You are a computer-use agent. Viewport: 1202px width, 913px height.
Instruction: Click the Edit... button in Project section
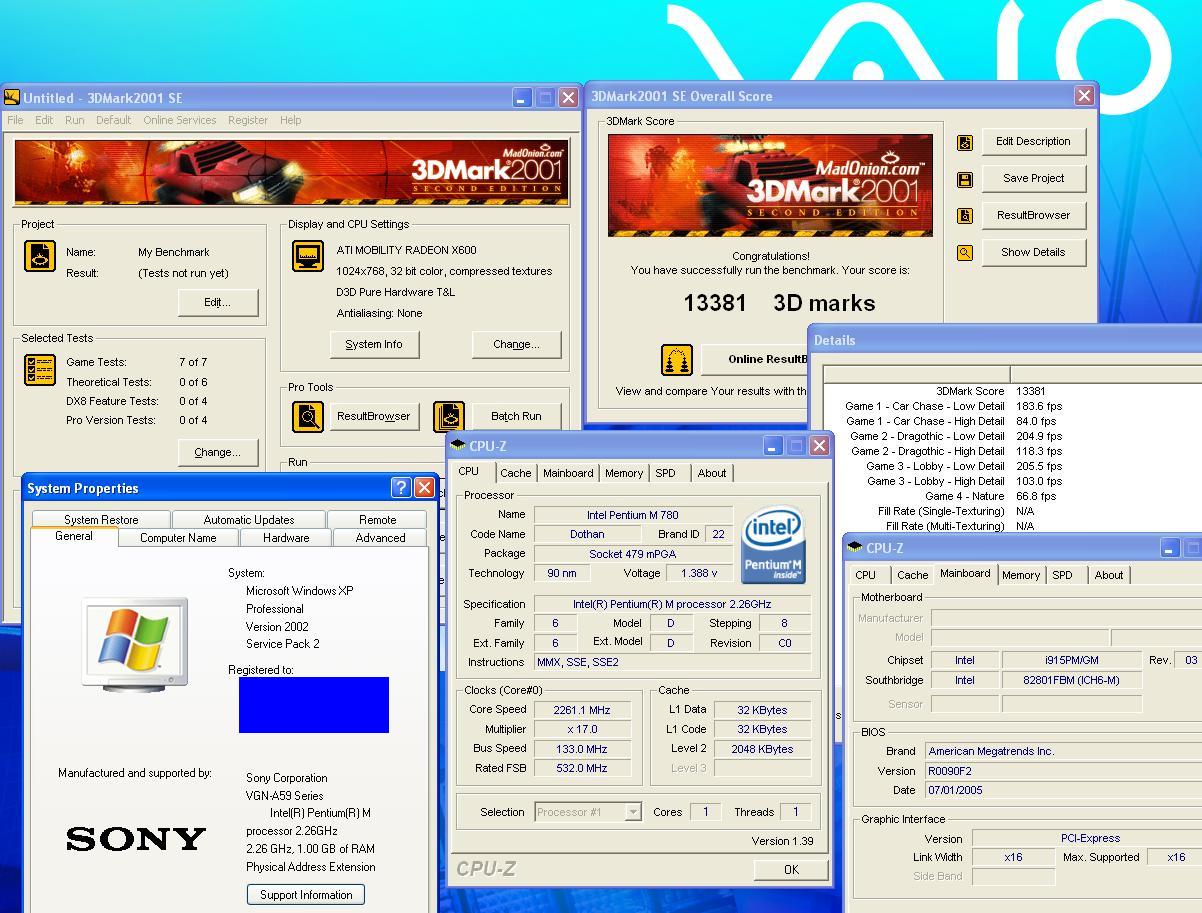(217, 302)
